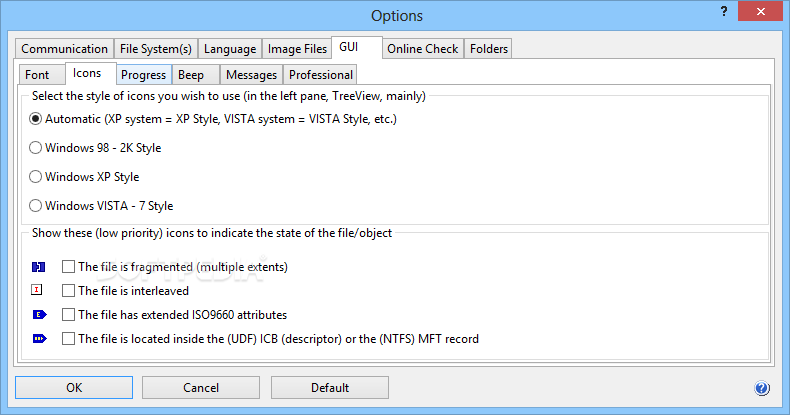
Task: Click the extended ISO9660 attributes icon
Action: coord(38,314)
